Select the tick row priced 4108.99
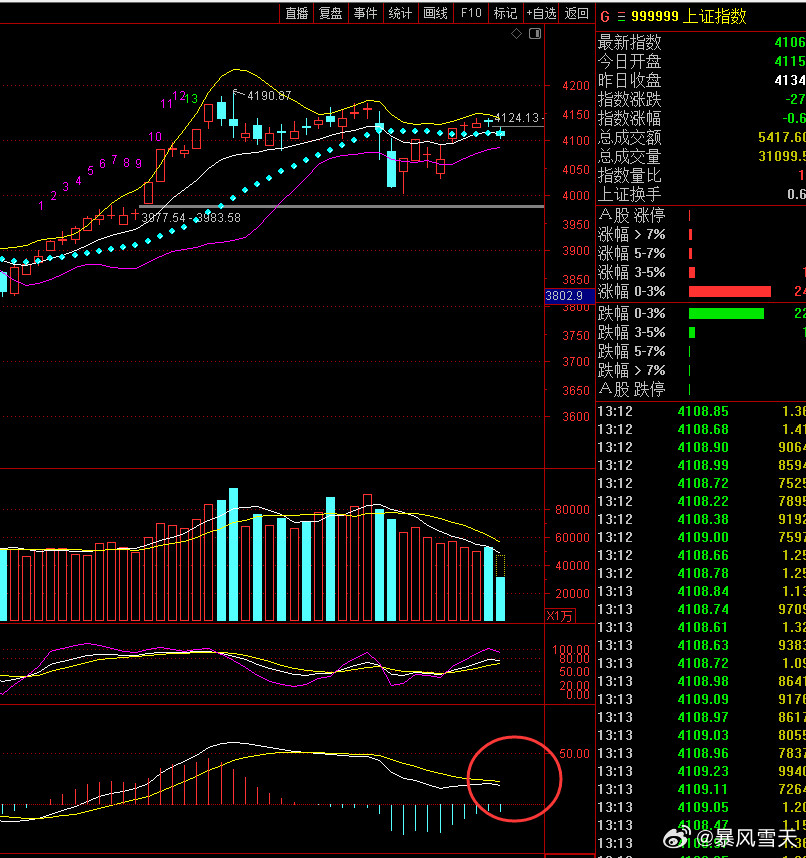The height and width of the screenshot is (858, 806). pyautogui.click(x=701, y=466)
